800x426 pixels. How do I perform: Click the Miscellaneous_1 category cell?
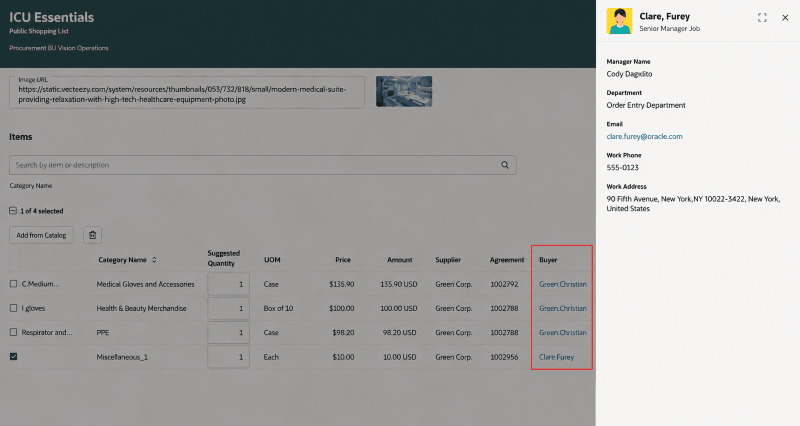[122, 357]
